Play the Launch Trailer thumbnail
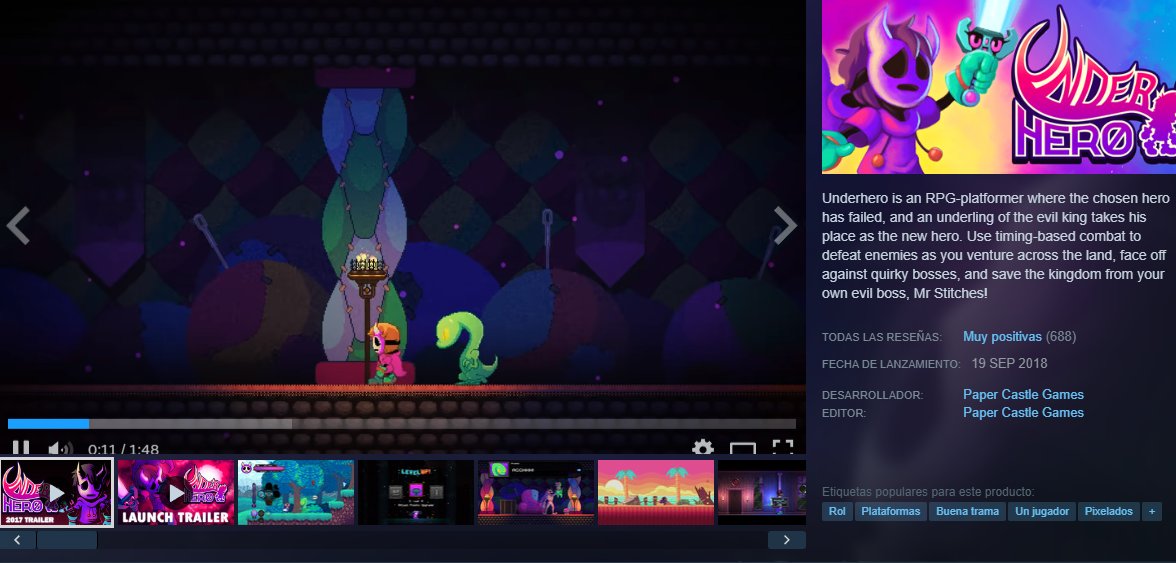 [x=176, y=493]
